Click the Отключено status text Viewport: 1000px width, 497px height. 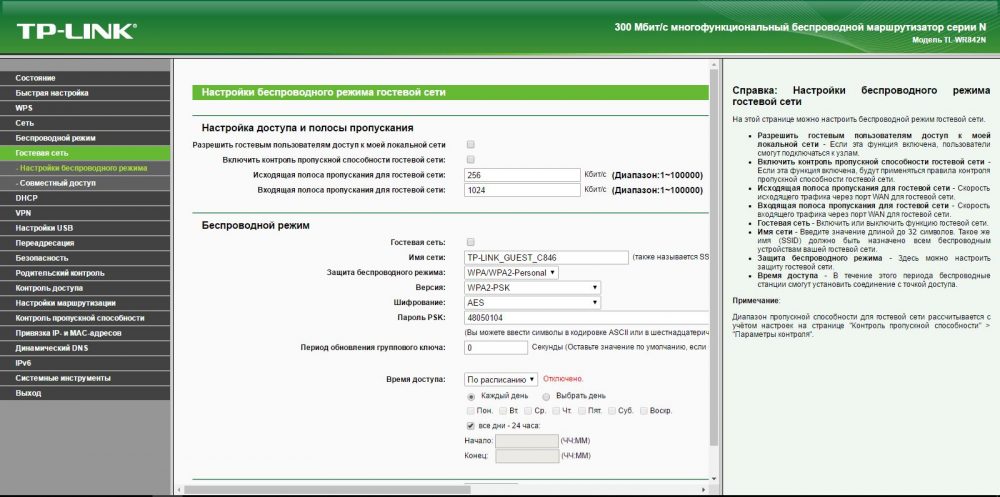point(563,379)
